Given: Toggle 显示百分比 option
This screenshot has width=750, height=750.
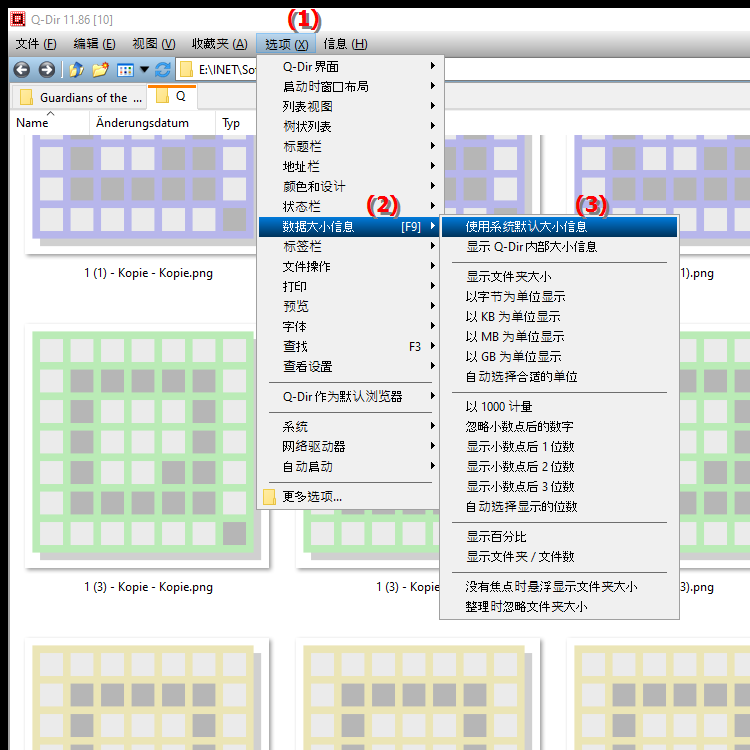Looking at the screenshot, I should click(x=559, y=537).
